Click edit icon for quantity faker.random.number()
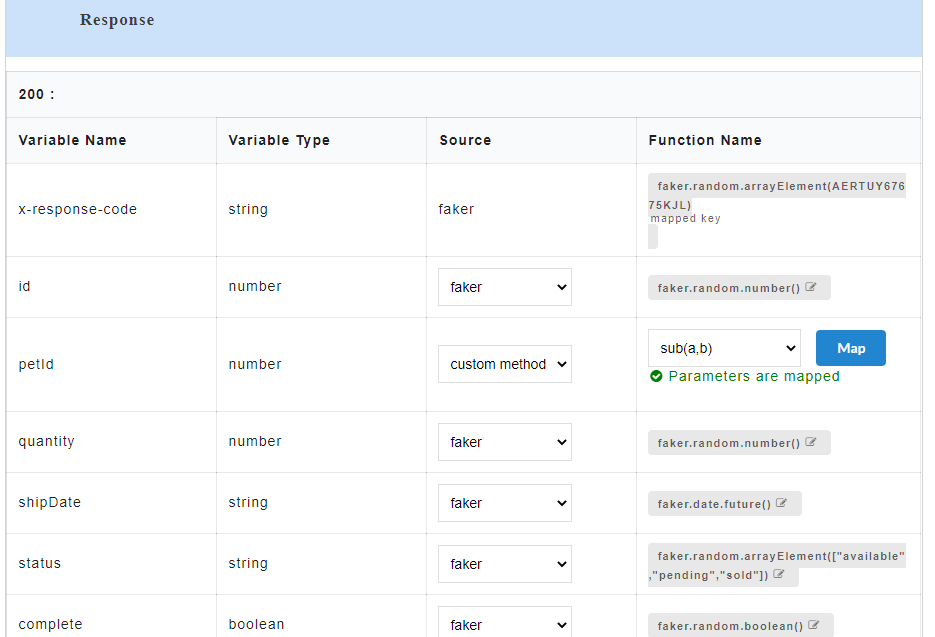 click(811, 443)
